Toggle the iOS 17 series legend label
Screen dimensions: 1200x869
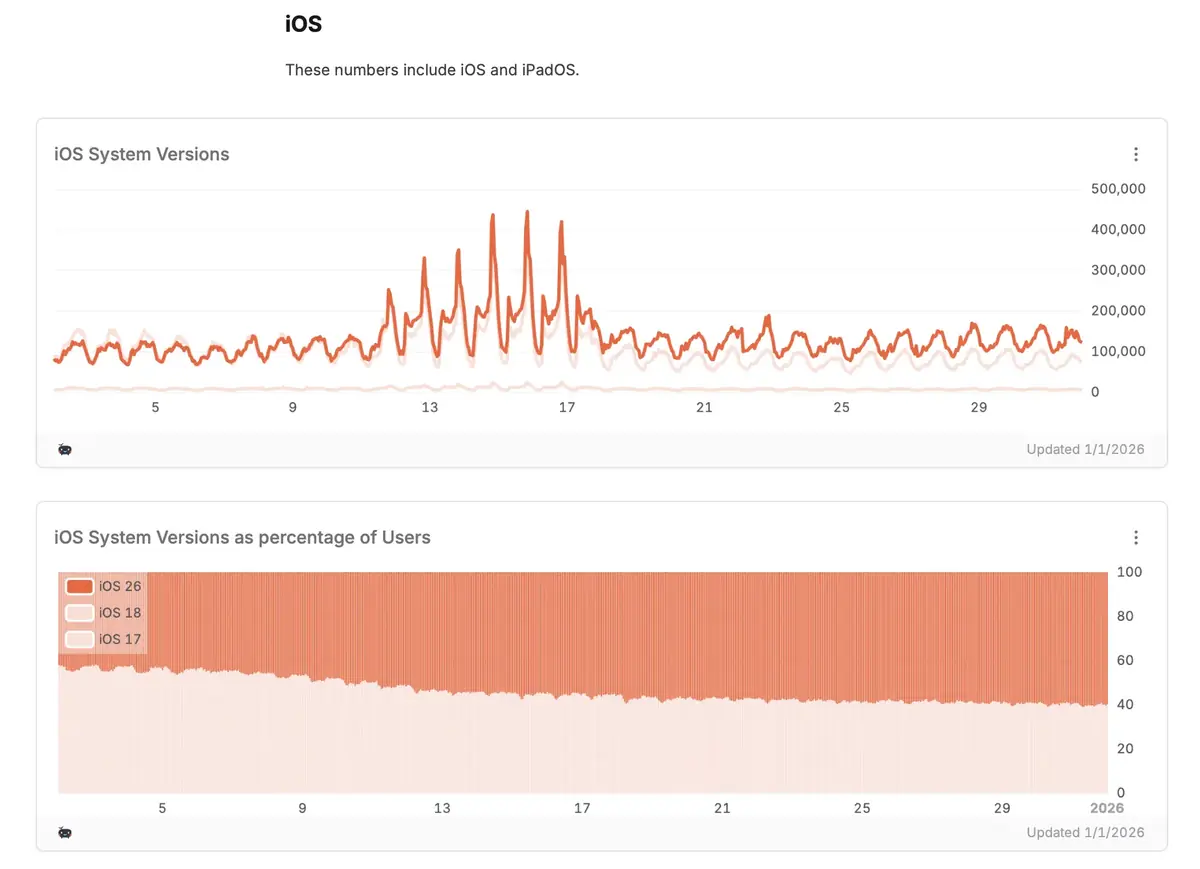pos(120,639)
